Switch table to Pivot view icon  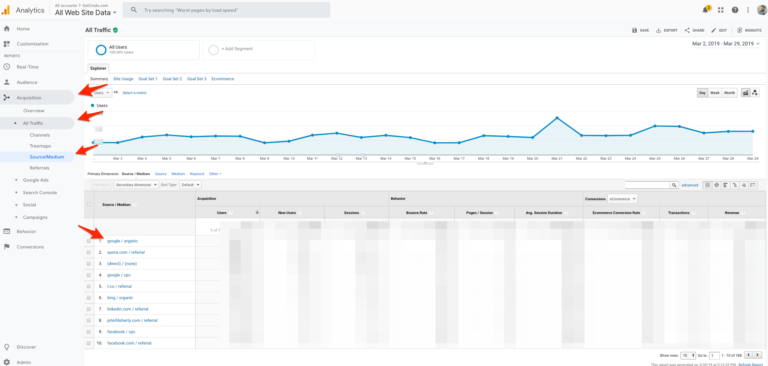point(753,185)
